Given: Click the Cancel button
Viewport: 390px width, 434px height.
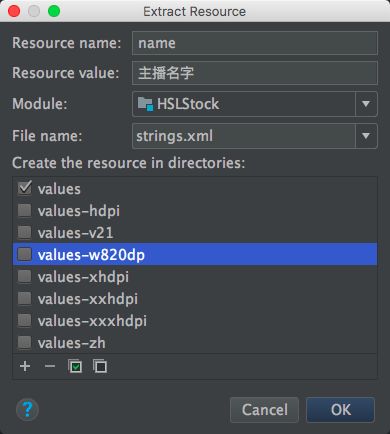Looking at the screenshot, I should coord(264,410).
